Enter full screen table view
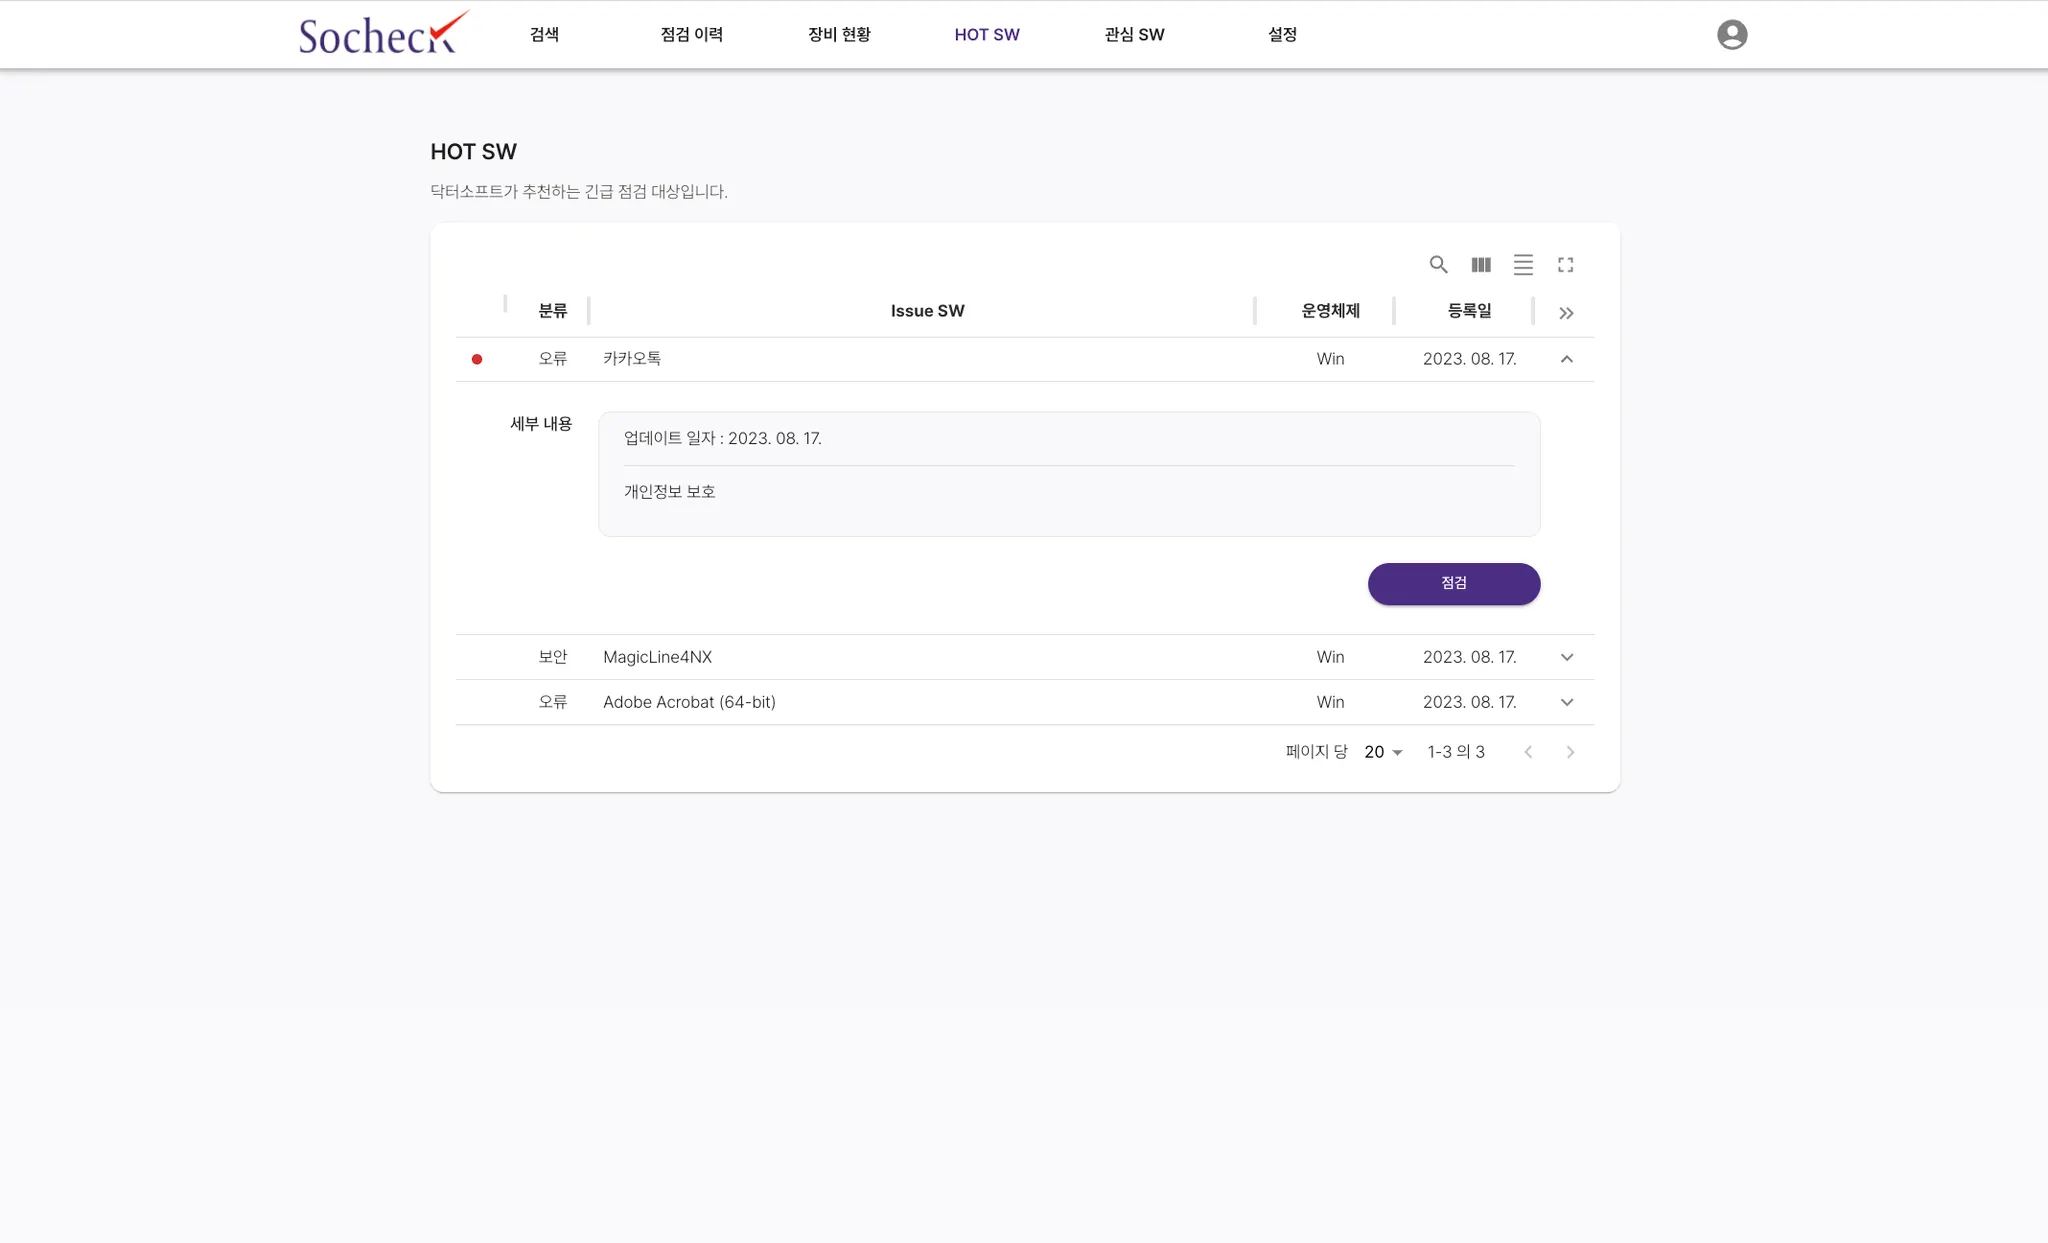This screenshot has width=2048, height=1243. 1566,265
